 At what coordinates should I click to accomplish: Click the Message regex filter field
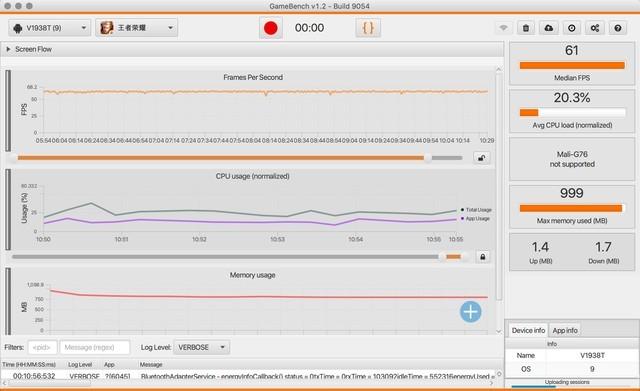(95, 347)
